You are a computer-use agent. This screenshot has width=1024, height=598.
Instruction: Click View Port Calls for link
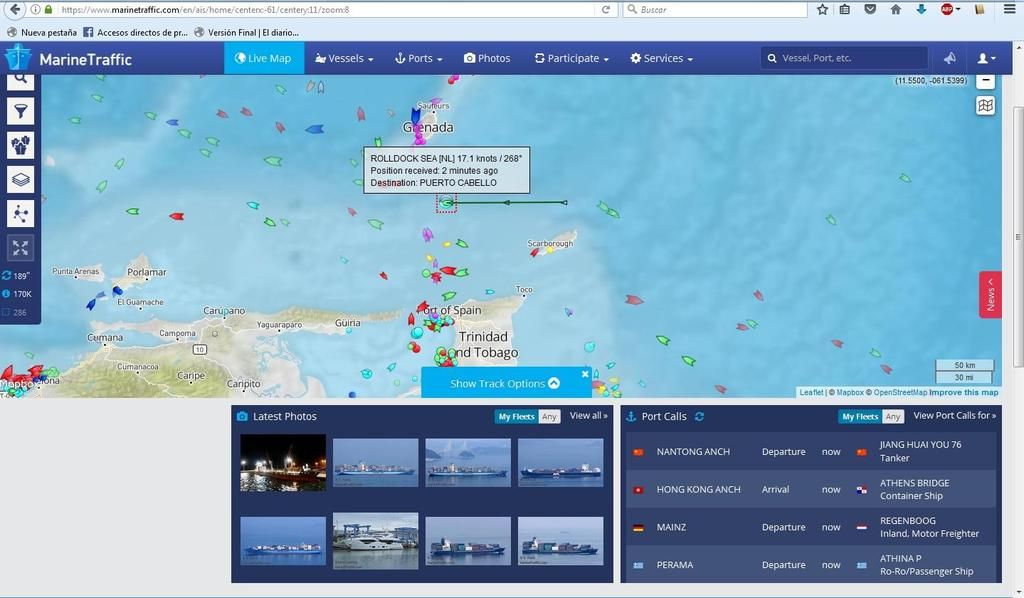tap(954, 416)
